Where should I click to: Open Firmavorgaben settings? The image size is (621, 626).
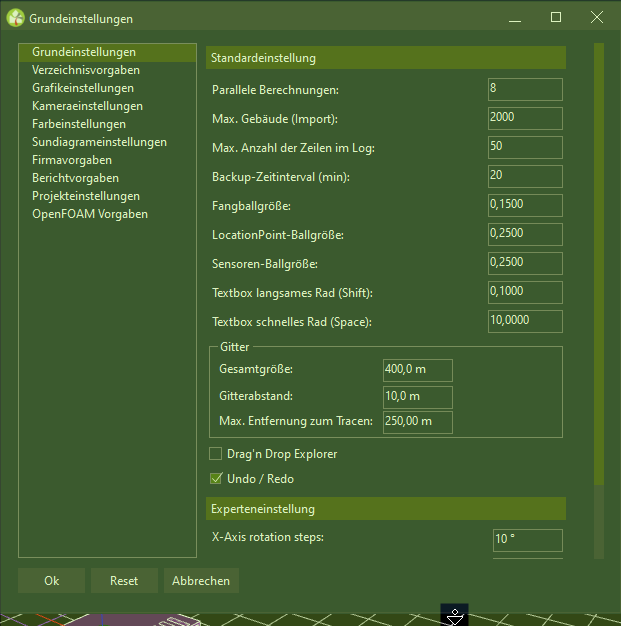point(107,160)
